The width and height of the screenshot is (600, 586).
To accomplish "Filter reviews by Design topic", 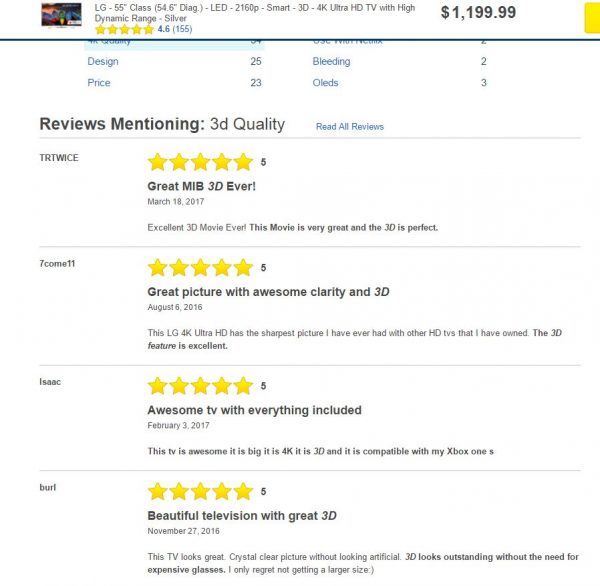I will [x=103, y=61].
